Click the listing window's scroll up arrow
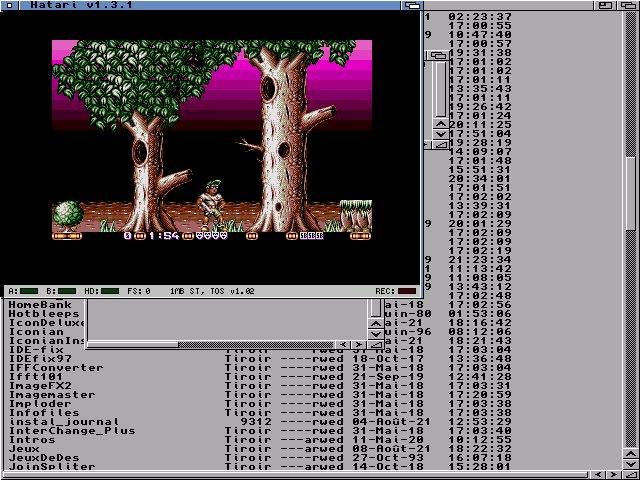The width and height of the screenshot is (640, 480). pos(631,454)
